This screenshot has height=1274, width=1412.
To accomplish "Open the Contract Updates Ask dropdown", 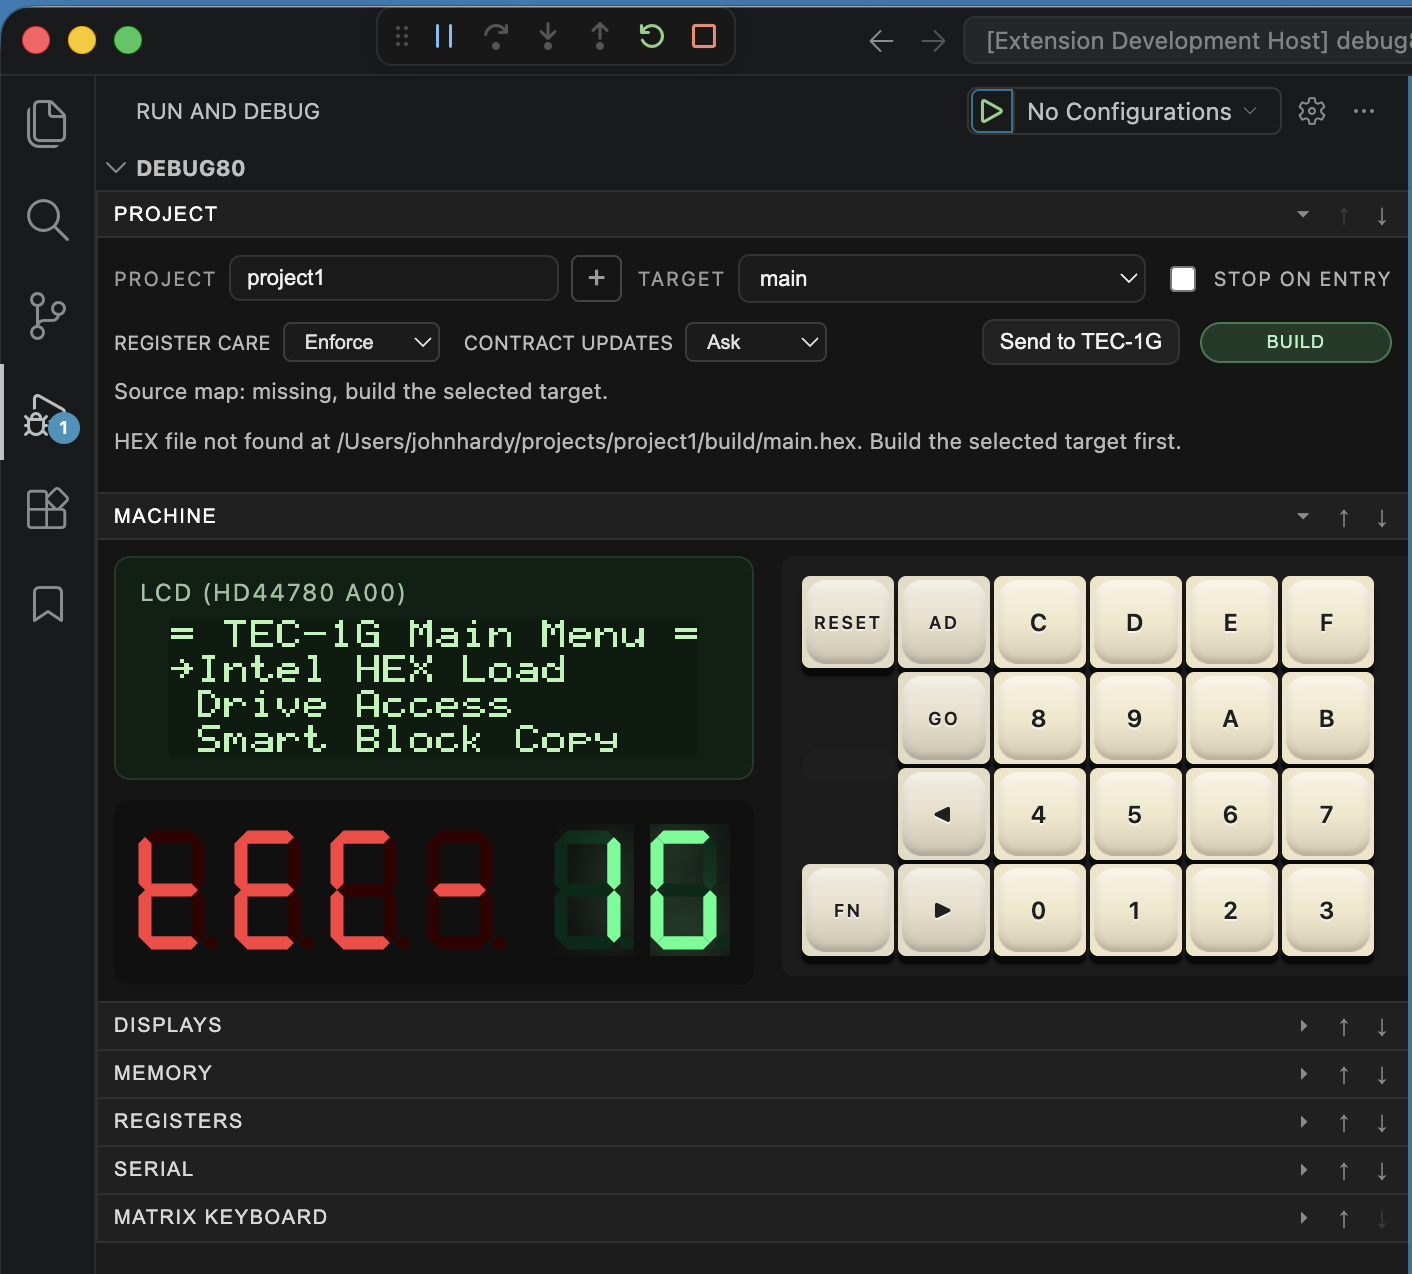I will (x=756, y=342).
